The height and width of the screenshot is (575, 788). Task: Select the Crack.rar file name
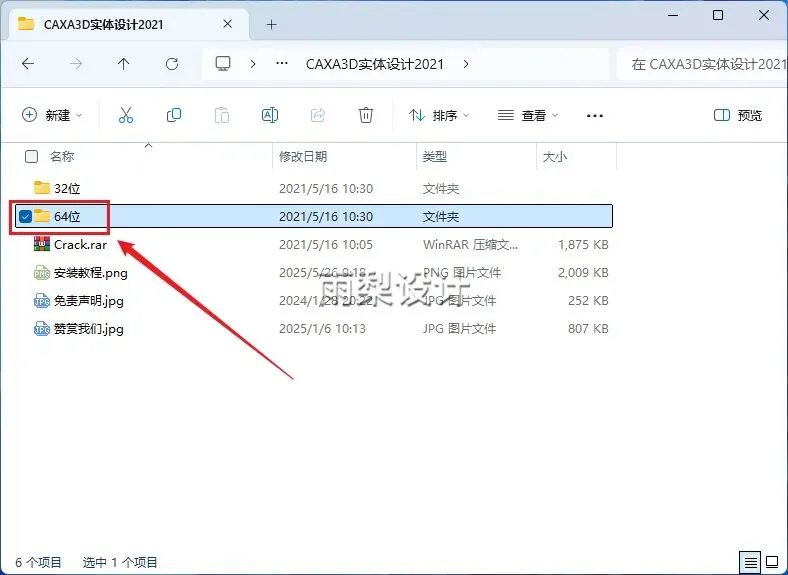80,245
